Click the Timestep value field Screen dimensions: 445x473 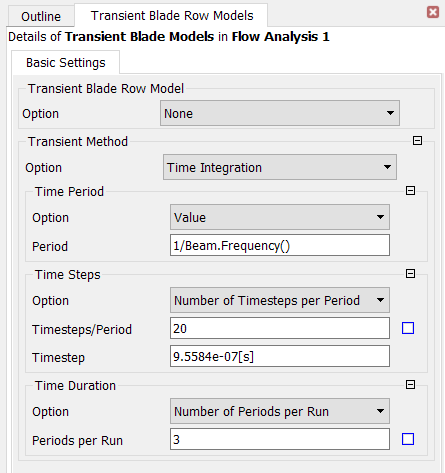point(280,356)
